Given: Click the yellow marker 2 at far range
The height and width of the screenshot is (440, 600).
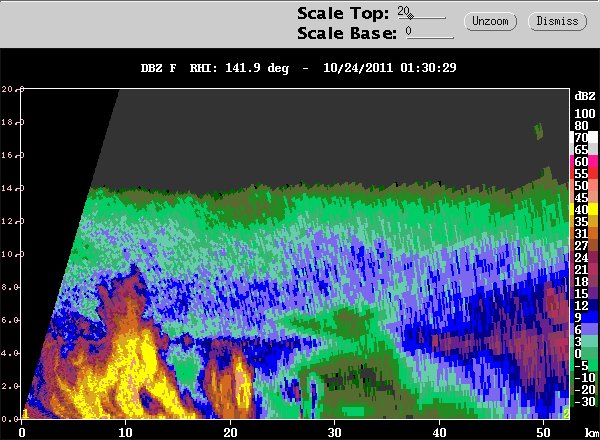Looking at the screenshot, I should 566,414.
